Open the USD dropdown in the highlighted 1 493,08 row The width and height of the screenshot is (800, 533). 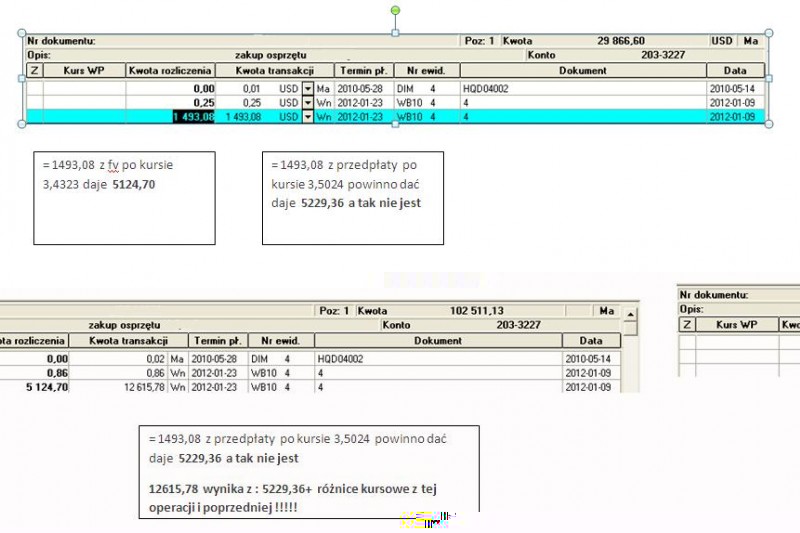point(308,117)
